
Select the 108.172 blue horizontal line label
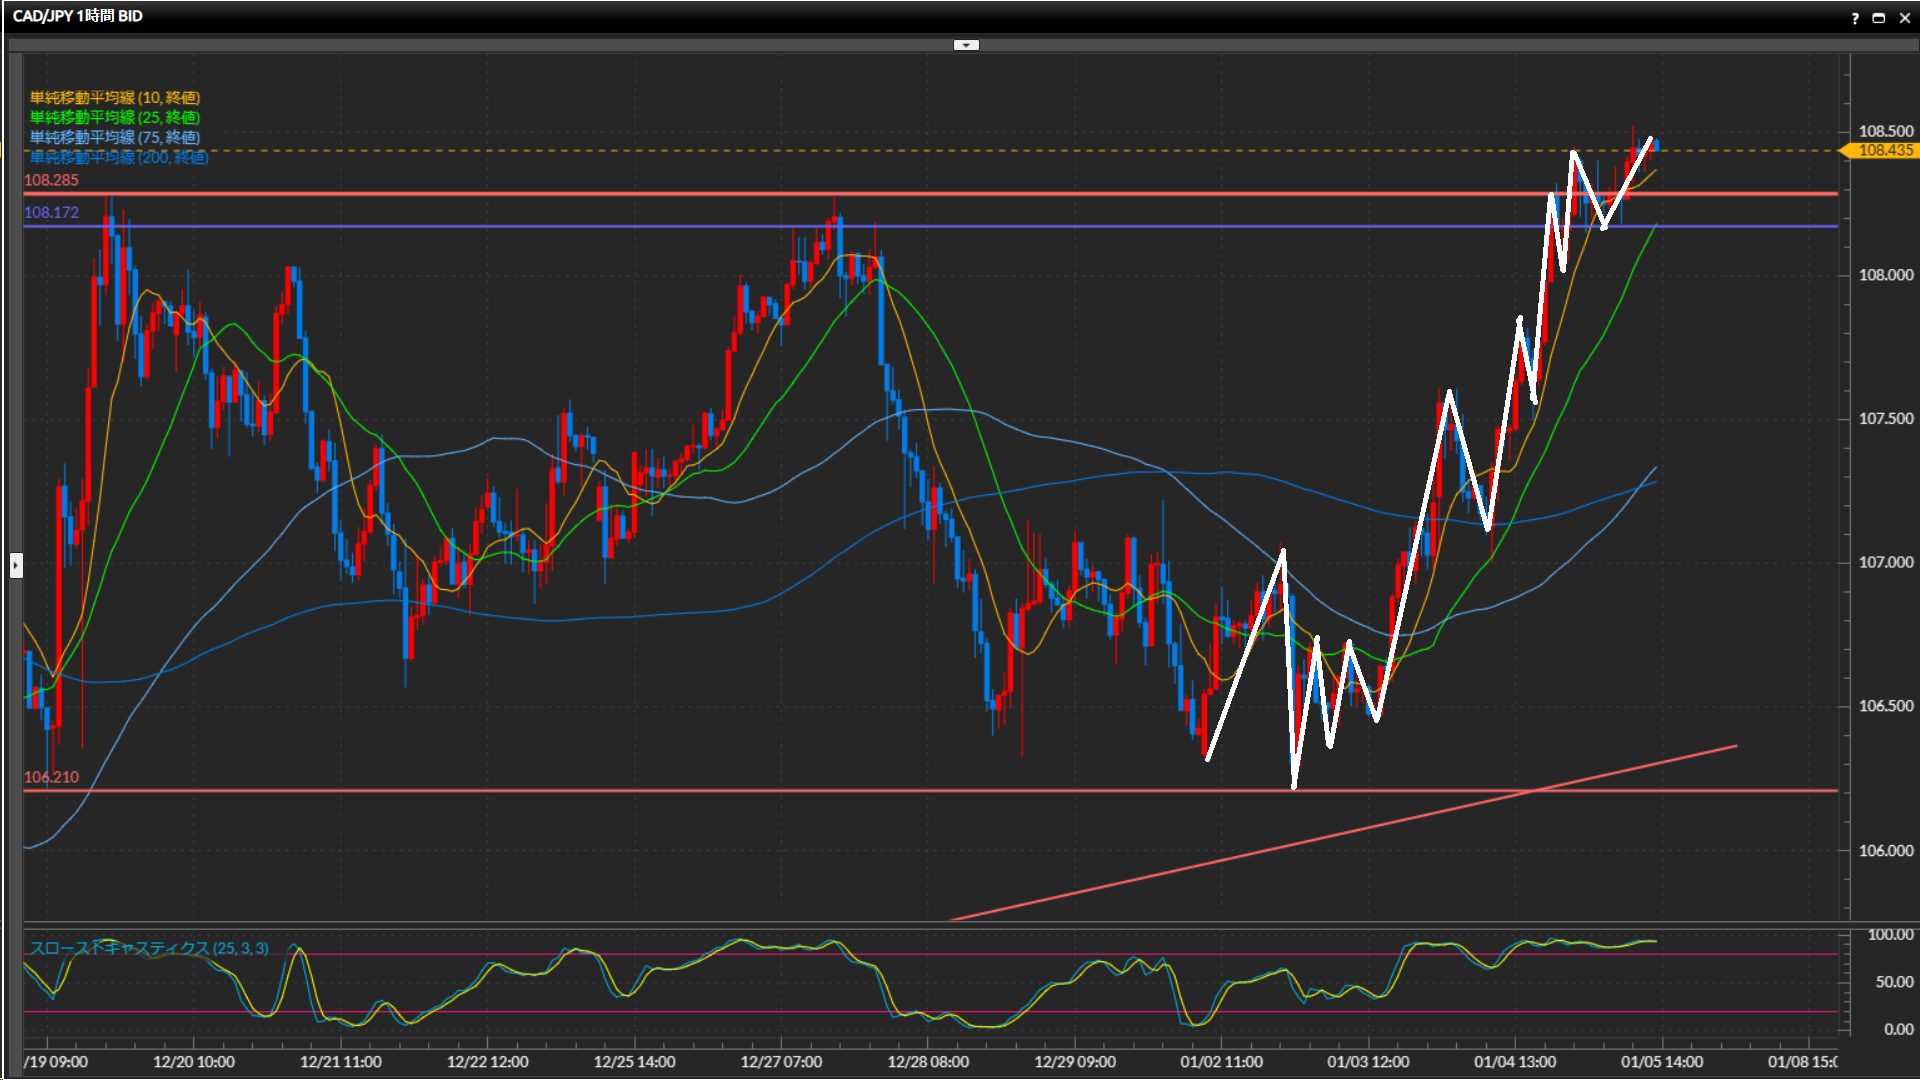tap(51, 212)
